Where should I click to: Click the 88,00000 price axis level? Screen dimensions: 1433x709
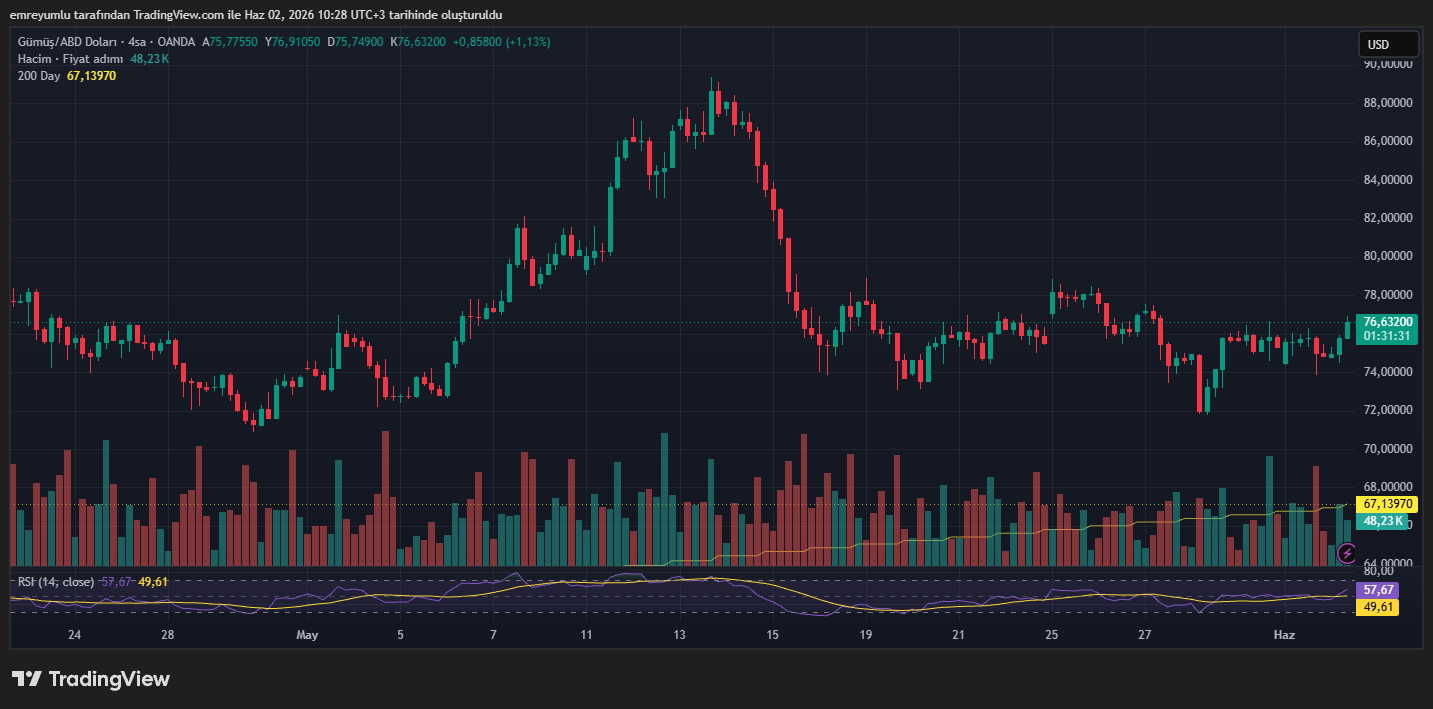1388,103
